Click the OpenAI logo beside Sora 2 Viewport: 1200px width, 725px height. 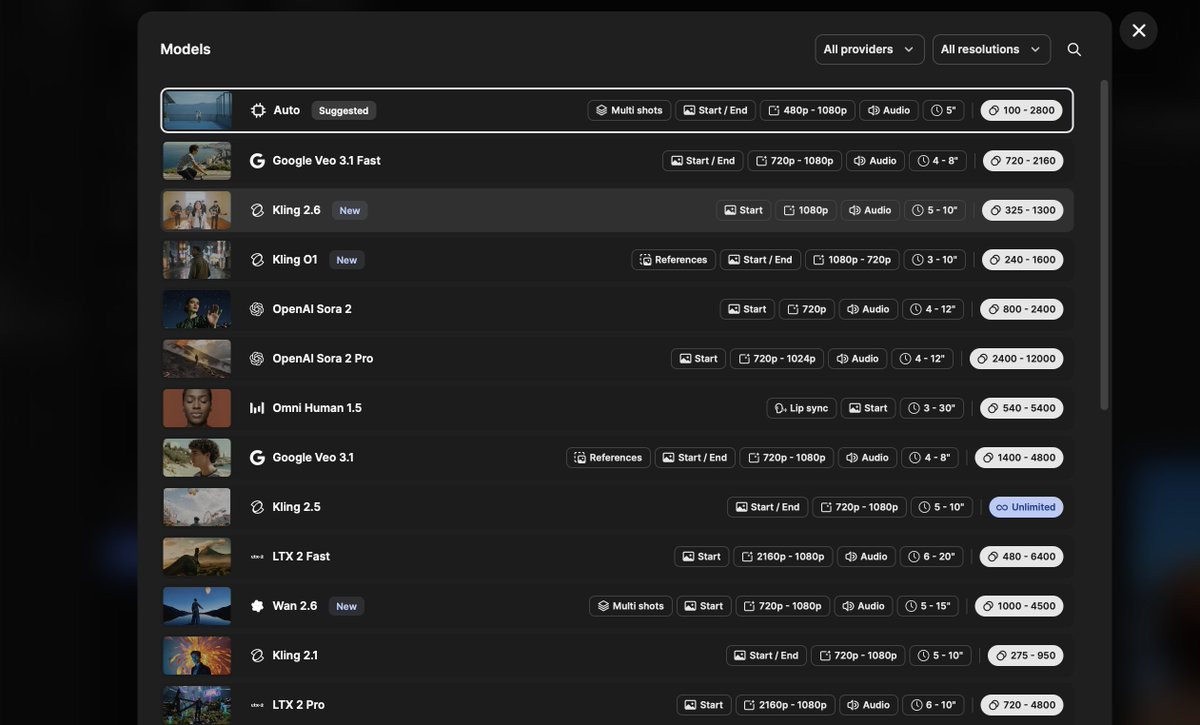(257, 309)
